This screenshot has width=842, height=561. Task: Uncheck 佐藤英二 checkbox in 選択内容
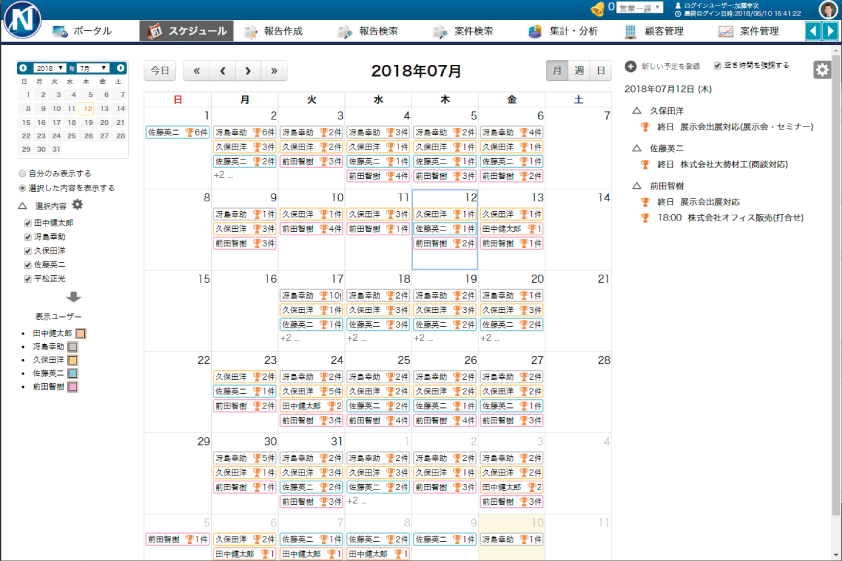tap(28, 265)
